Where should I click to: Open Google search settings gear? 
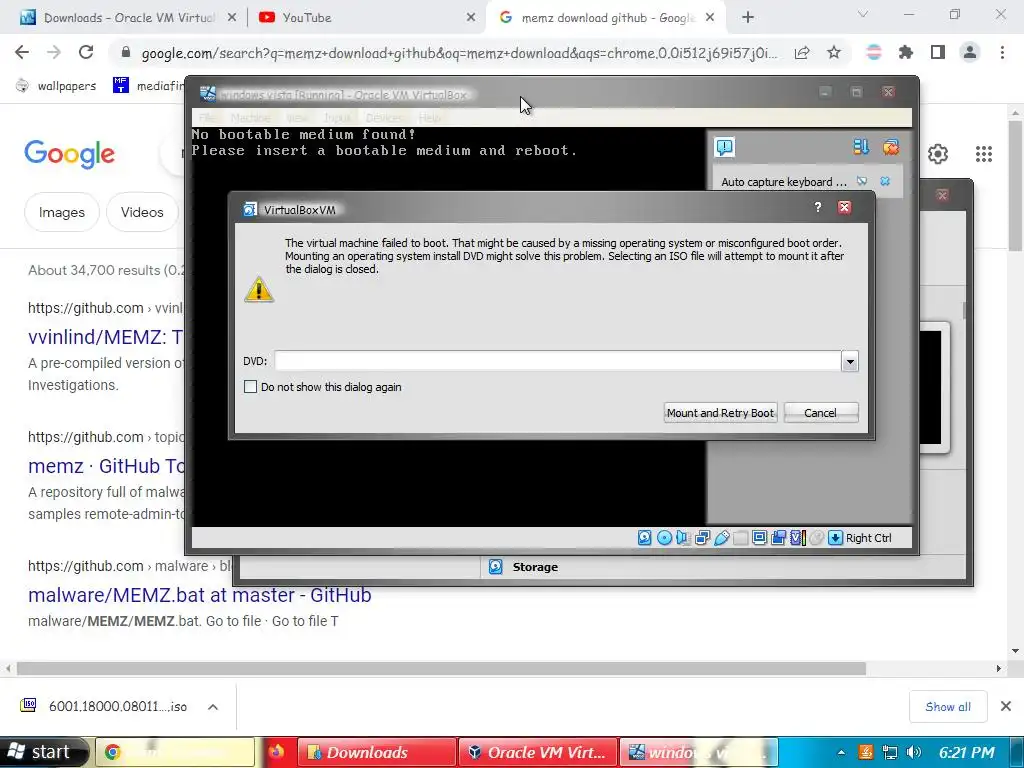click(938, 153)
